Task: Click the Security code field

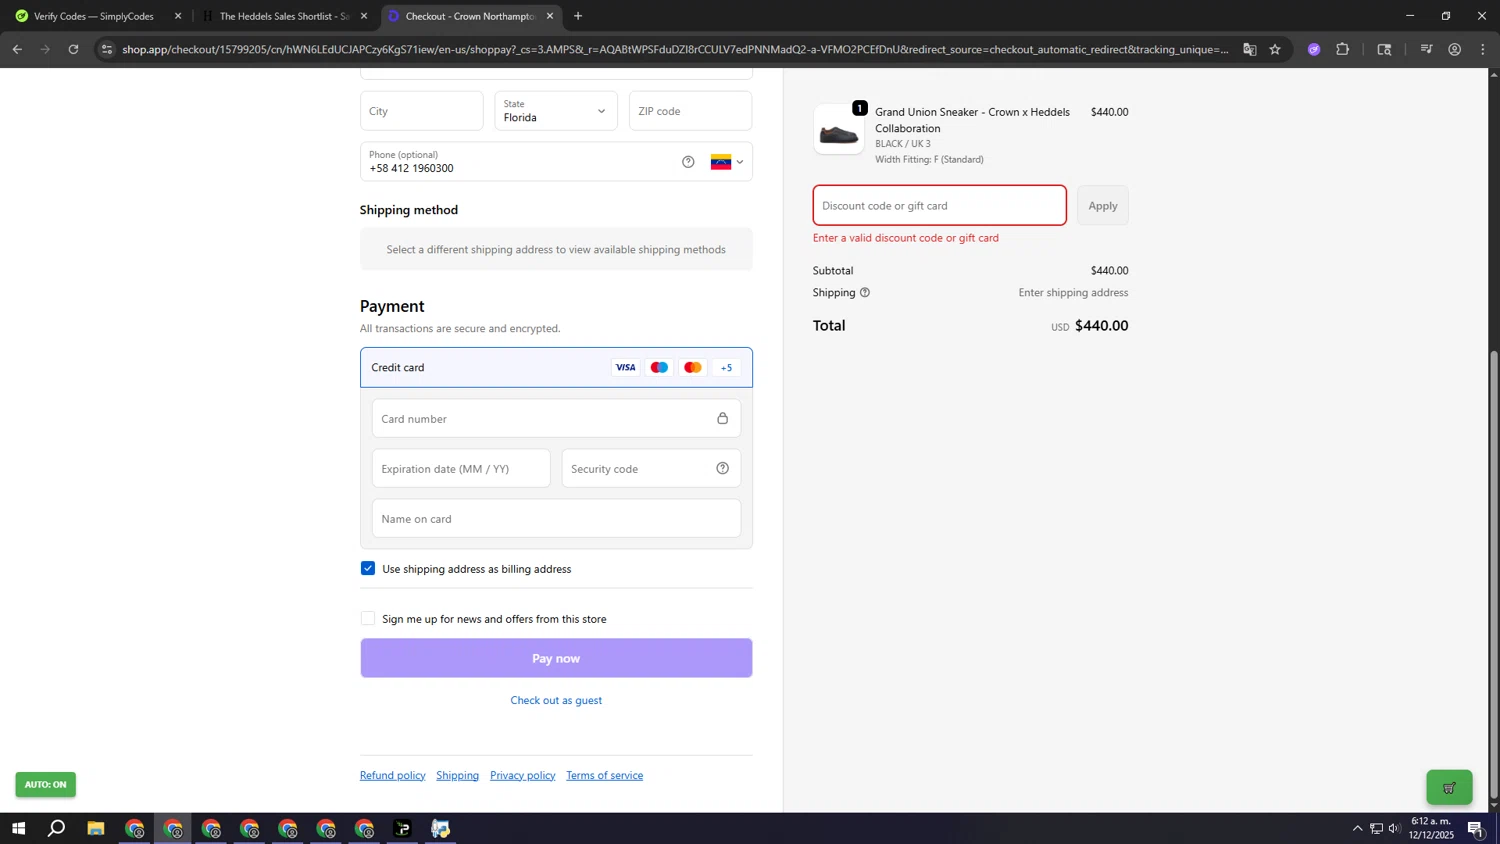Action: point(651,468)
